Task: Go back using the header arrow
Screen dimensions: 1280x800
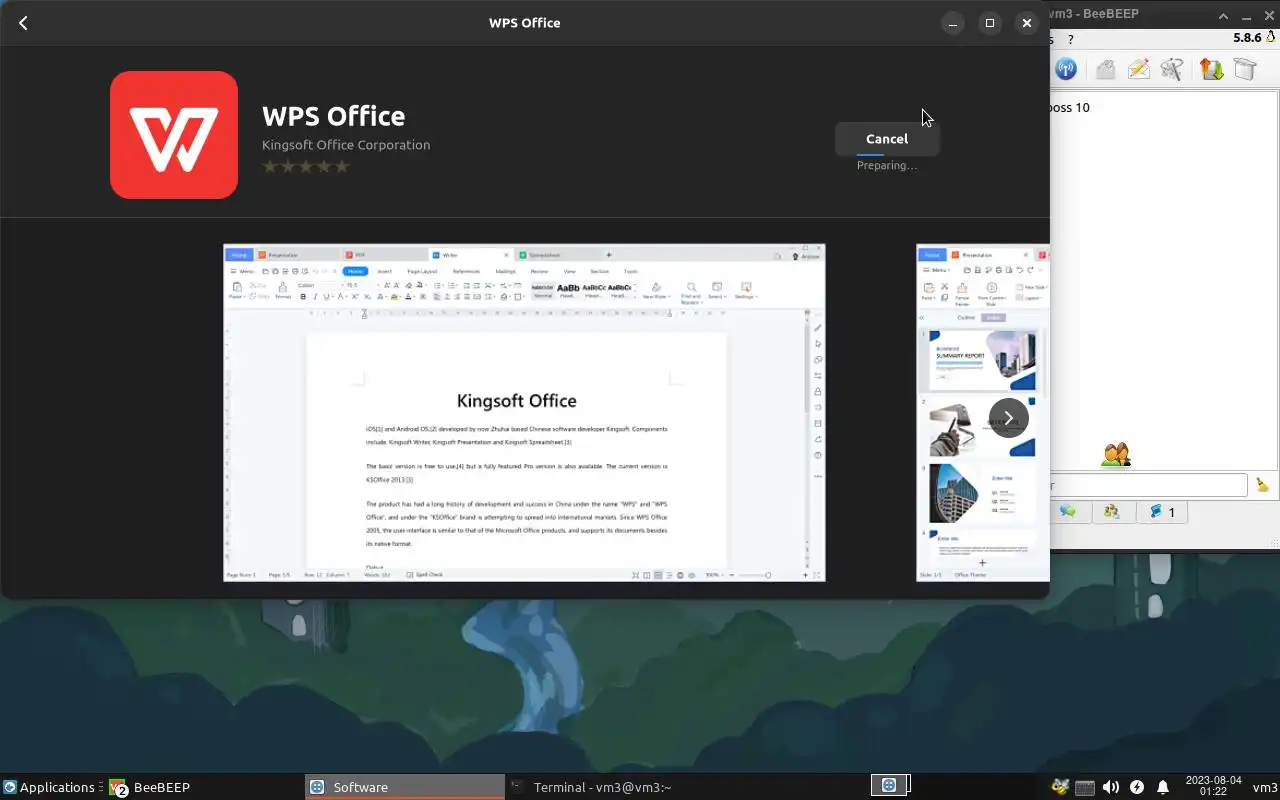Action: [23, 23]
